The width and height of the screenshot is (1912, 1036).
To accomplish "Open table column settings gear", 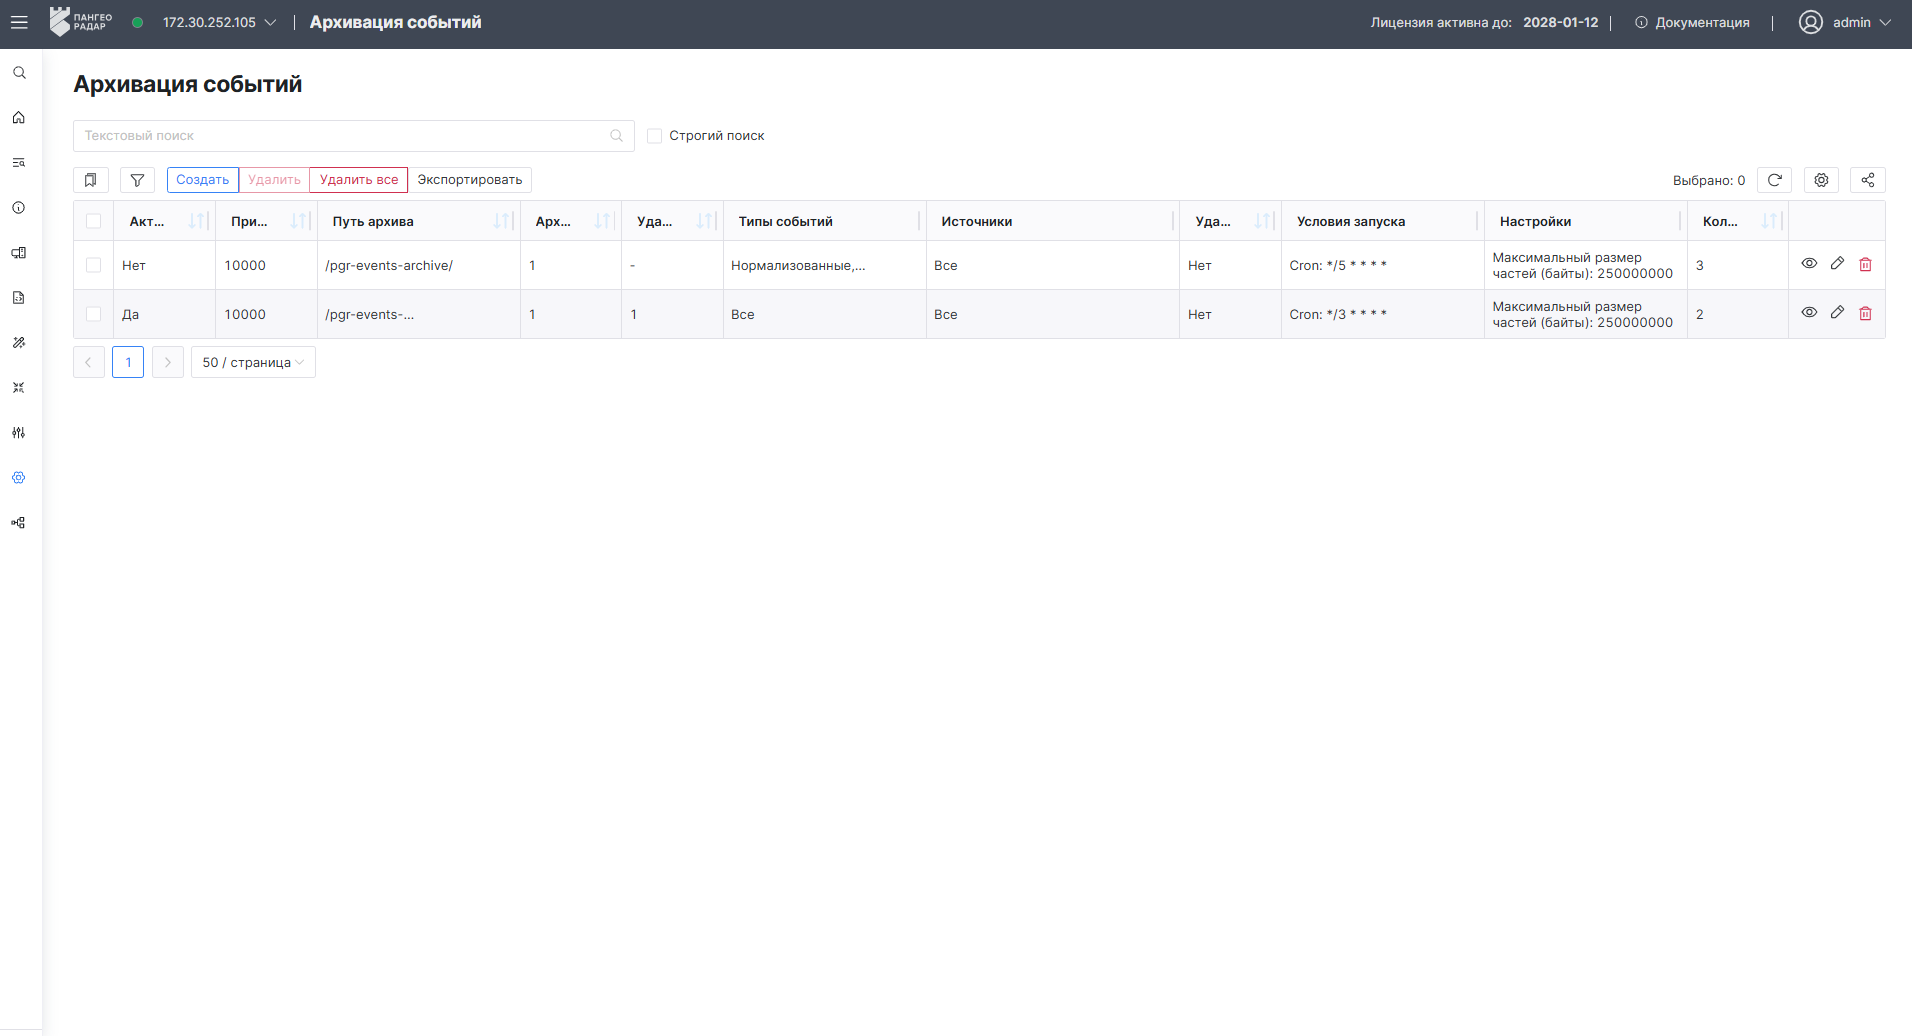I will click(1821, 180).
